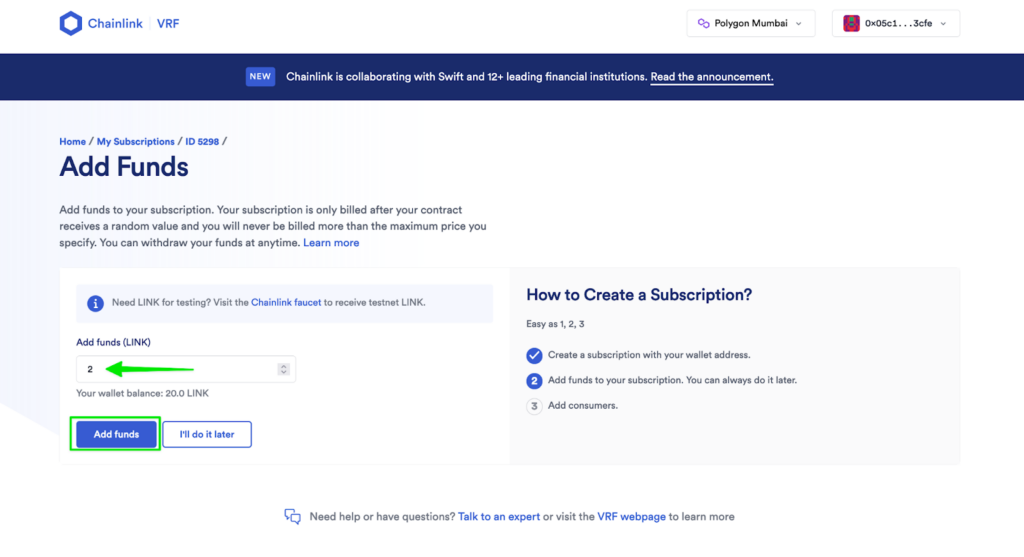
Task: Follow the Talk to an expert link
Action: pos(498,517)
